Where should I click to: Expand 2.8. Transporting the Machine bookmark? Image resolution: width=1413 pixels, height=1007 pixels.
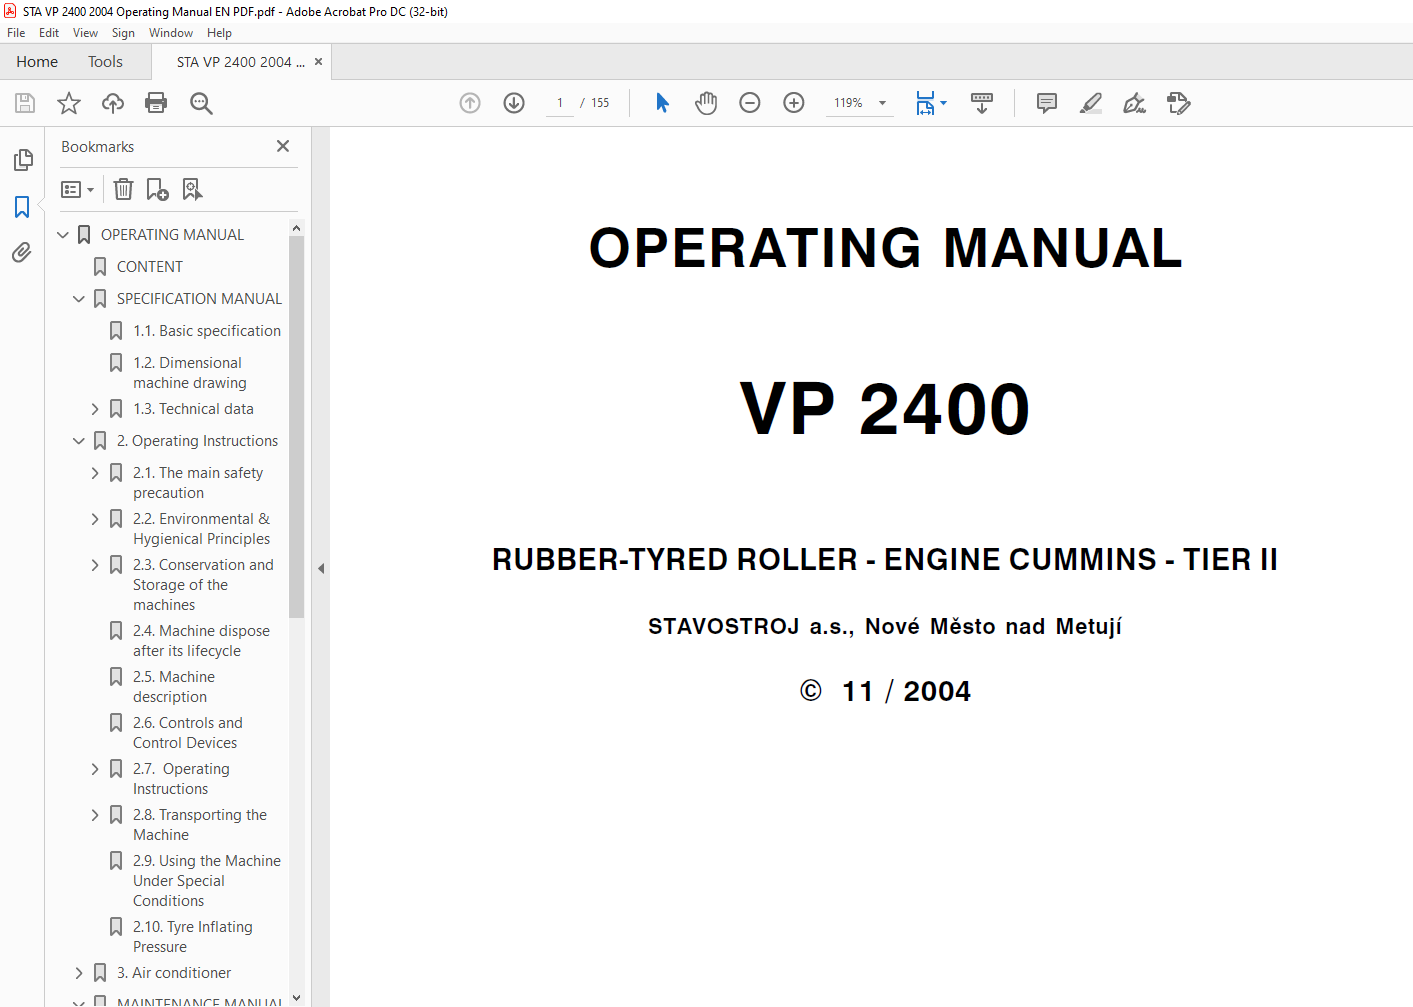95,815
